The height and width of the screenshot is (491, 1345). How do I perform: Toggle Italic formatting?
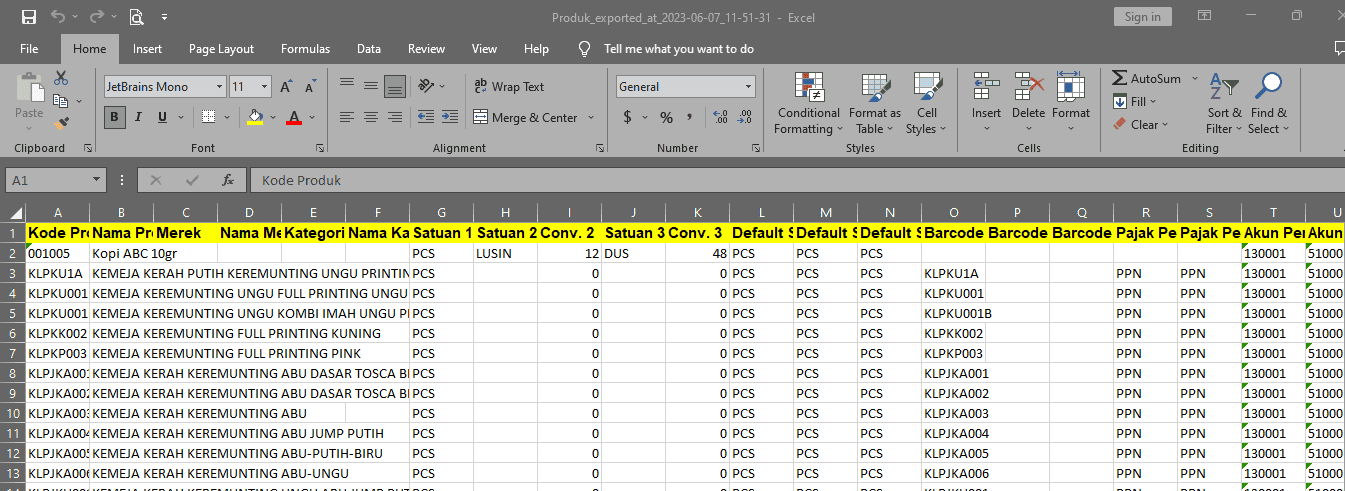coord(139,118)
